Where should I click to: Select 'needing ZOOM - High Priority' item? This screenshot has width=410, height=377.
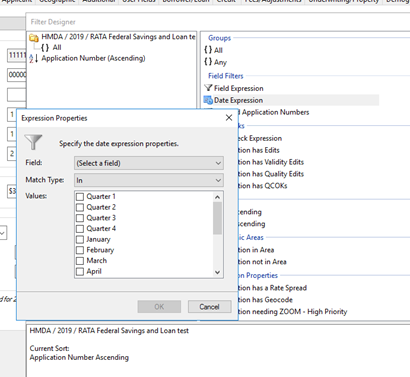(293, 312)
